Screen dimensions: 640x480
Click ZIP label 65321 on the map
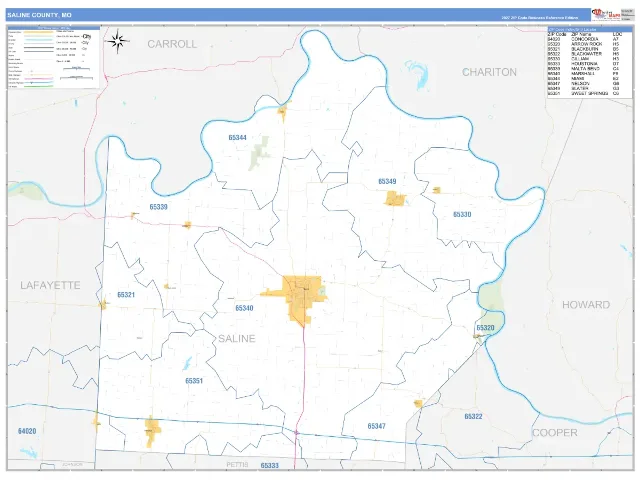coord(126,295)
